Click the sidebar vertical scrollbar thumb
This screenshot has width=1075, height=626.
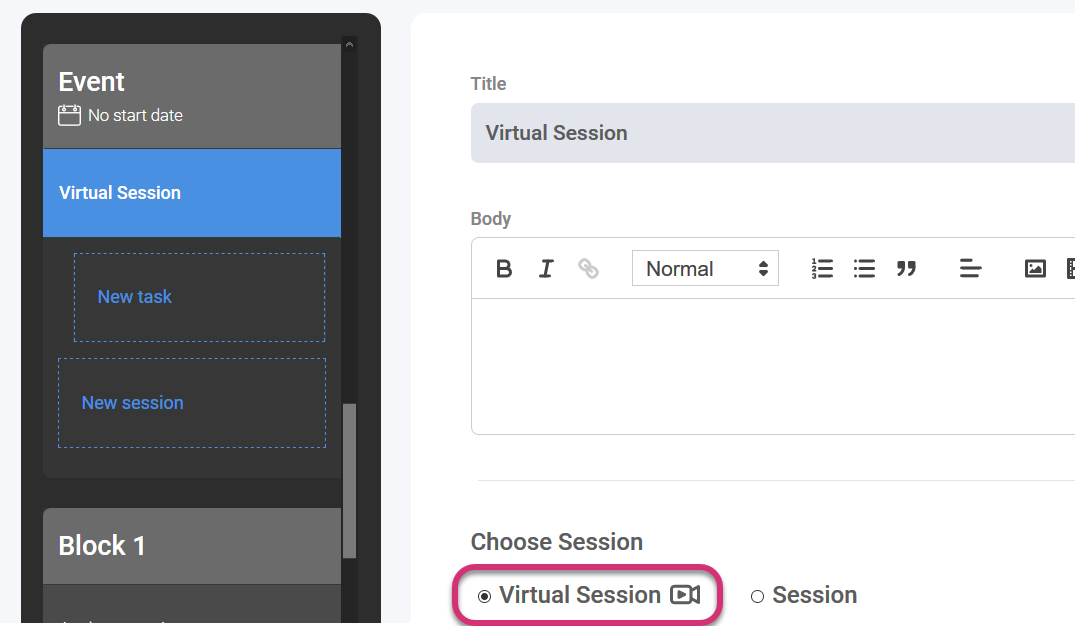tap(349, 480)
